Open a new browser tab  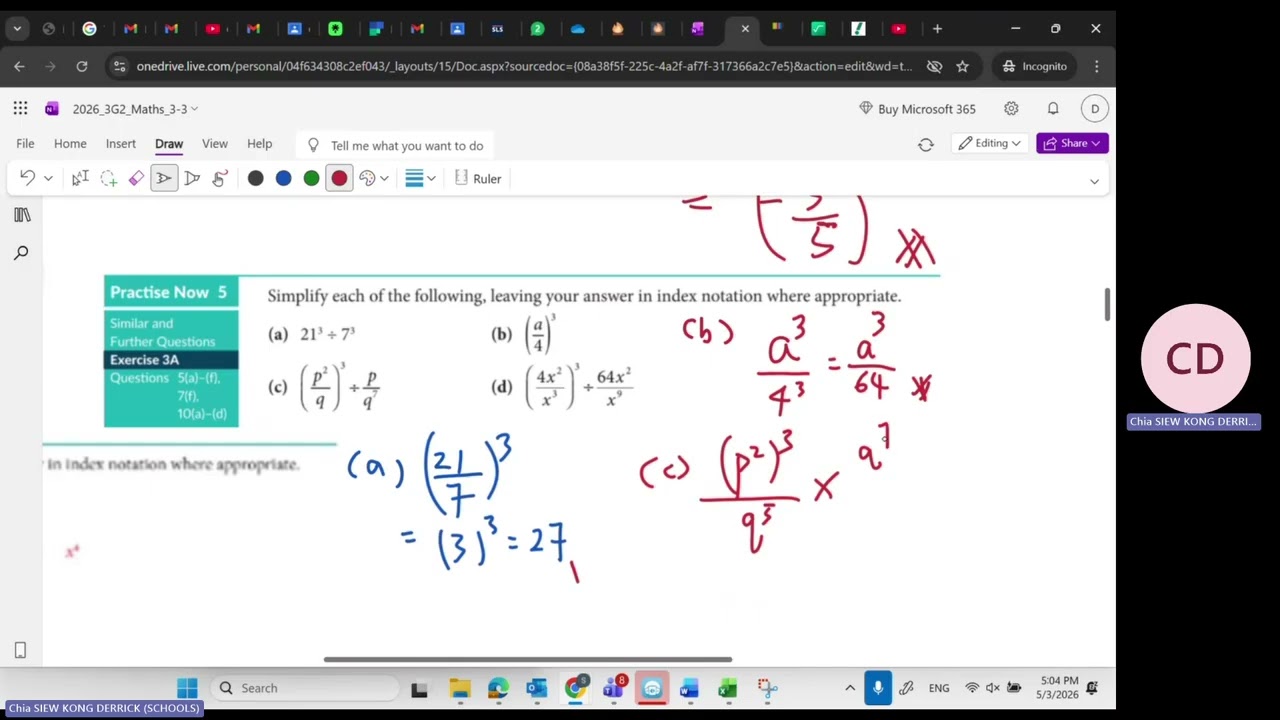(937, 29)
